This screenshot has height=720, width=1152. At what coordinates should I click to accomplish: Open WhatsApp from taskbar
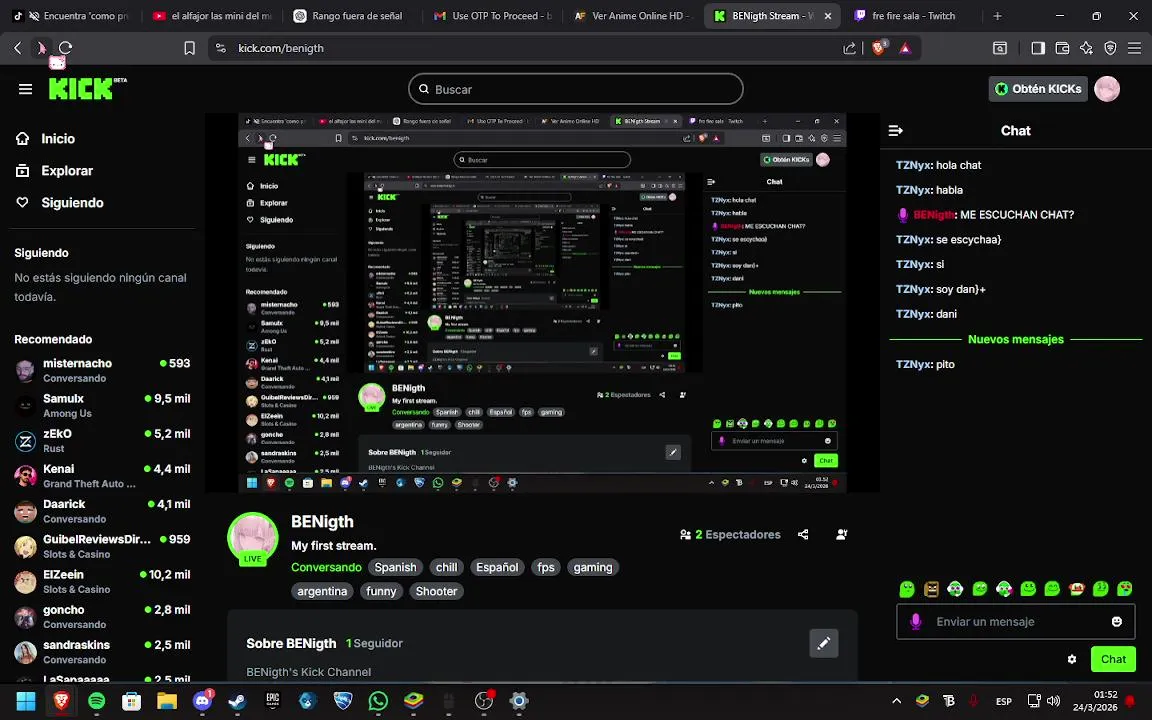tap(378, 701)
